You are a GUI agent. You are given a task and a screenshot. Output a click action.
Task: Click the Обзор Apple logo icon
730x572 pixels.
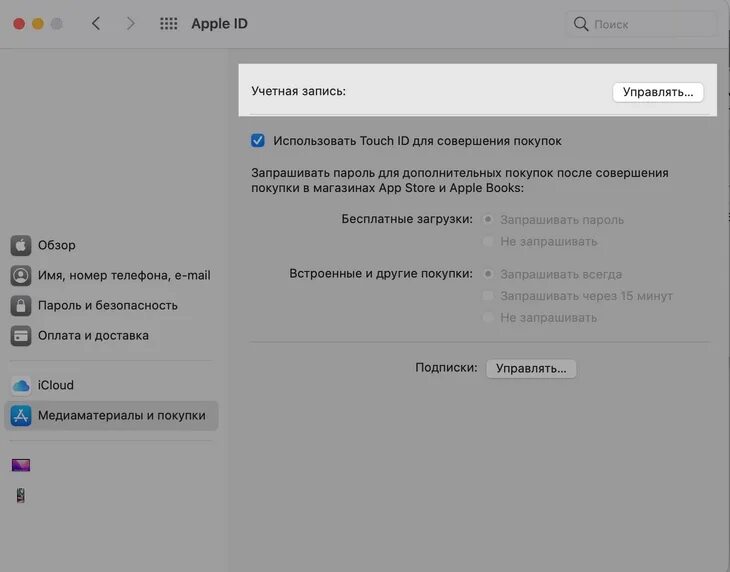[21, 245]
